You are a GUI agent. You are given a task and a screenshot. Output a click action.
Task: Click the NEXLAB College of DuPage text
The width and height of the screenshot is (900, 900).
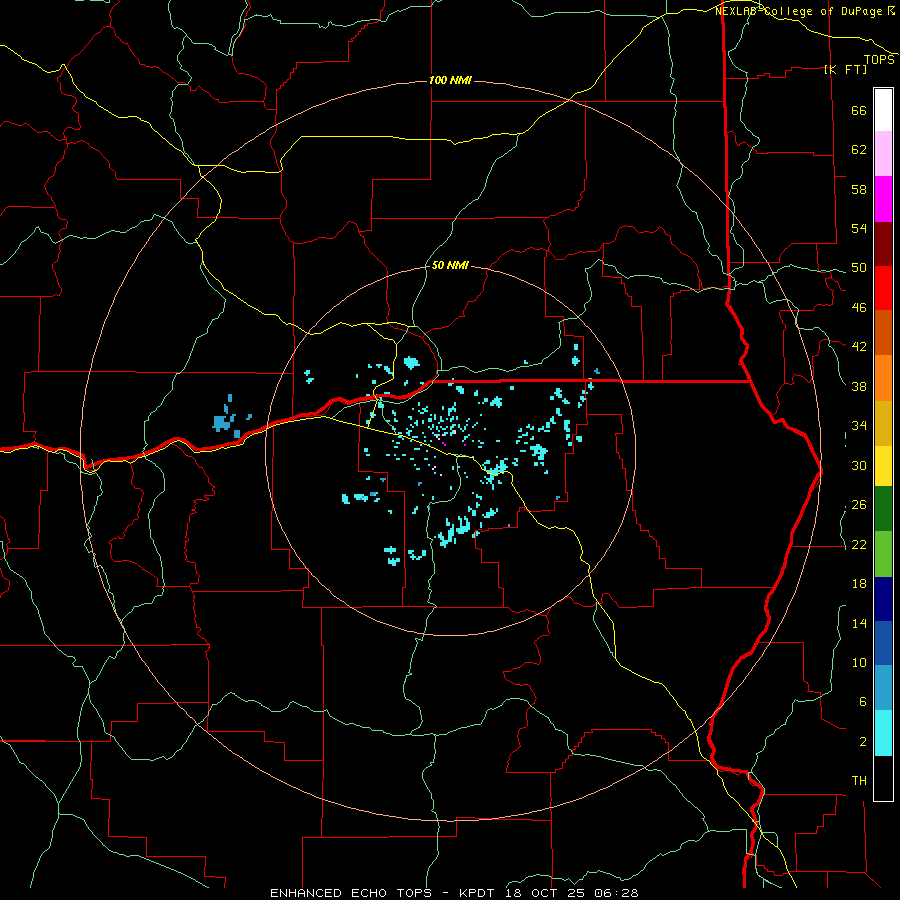[801, 11]
